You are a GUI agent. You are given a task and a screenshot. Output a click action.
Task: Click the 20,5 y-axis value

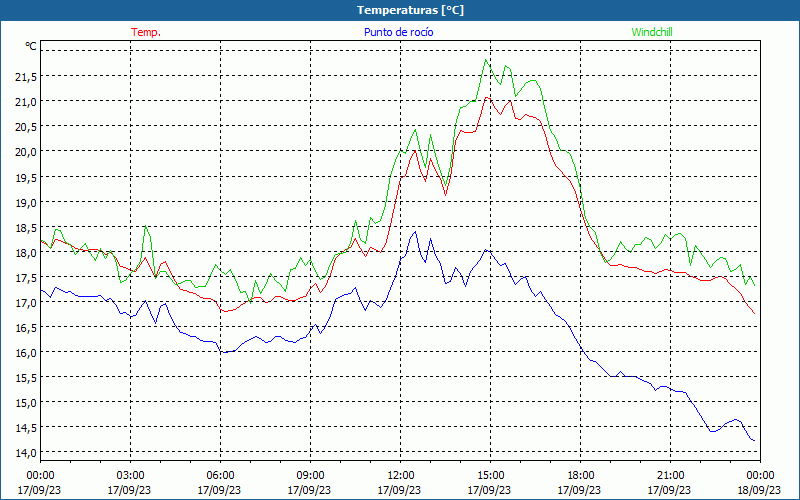tap(26, 127)
